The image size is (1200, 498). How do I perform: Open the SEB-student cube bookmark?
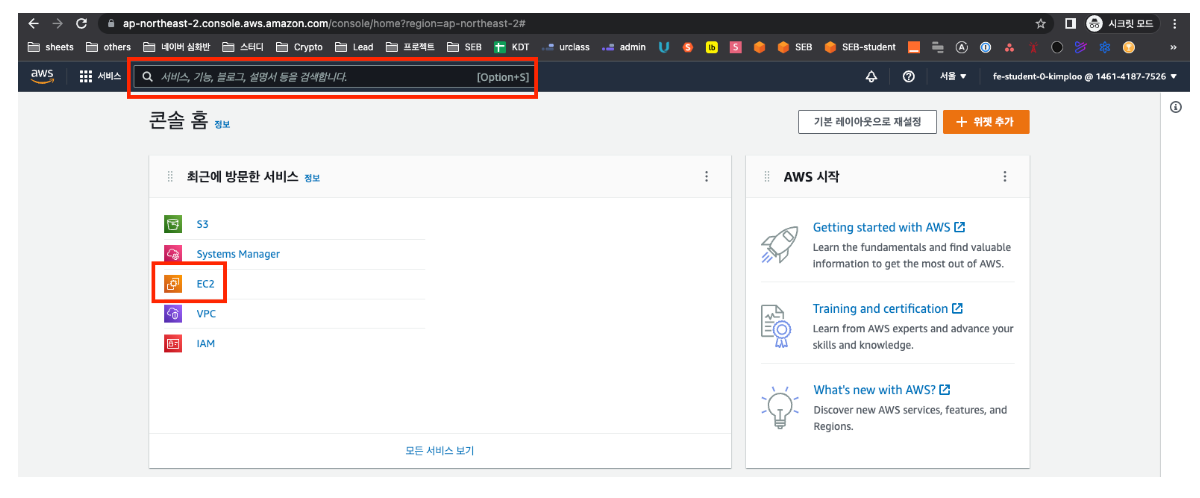[861, 47]
